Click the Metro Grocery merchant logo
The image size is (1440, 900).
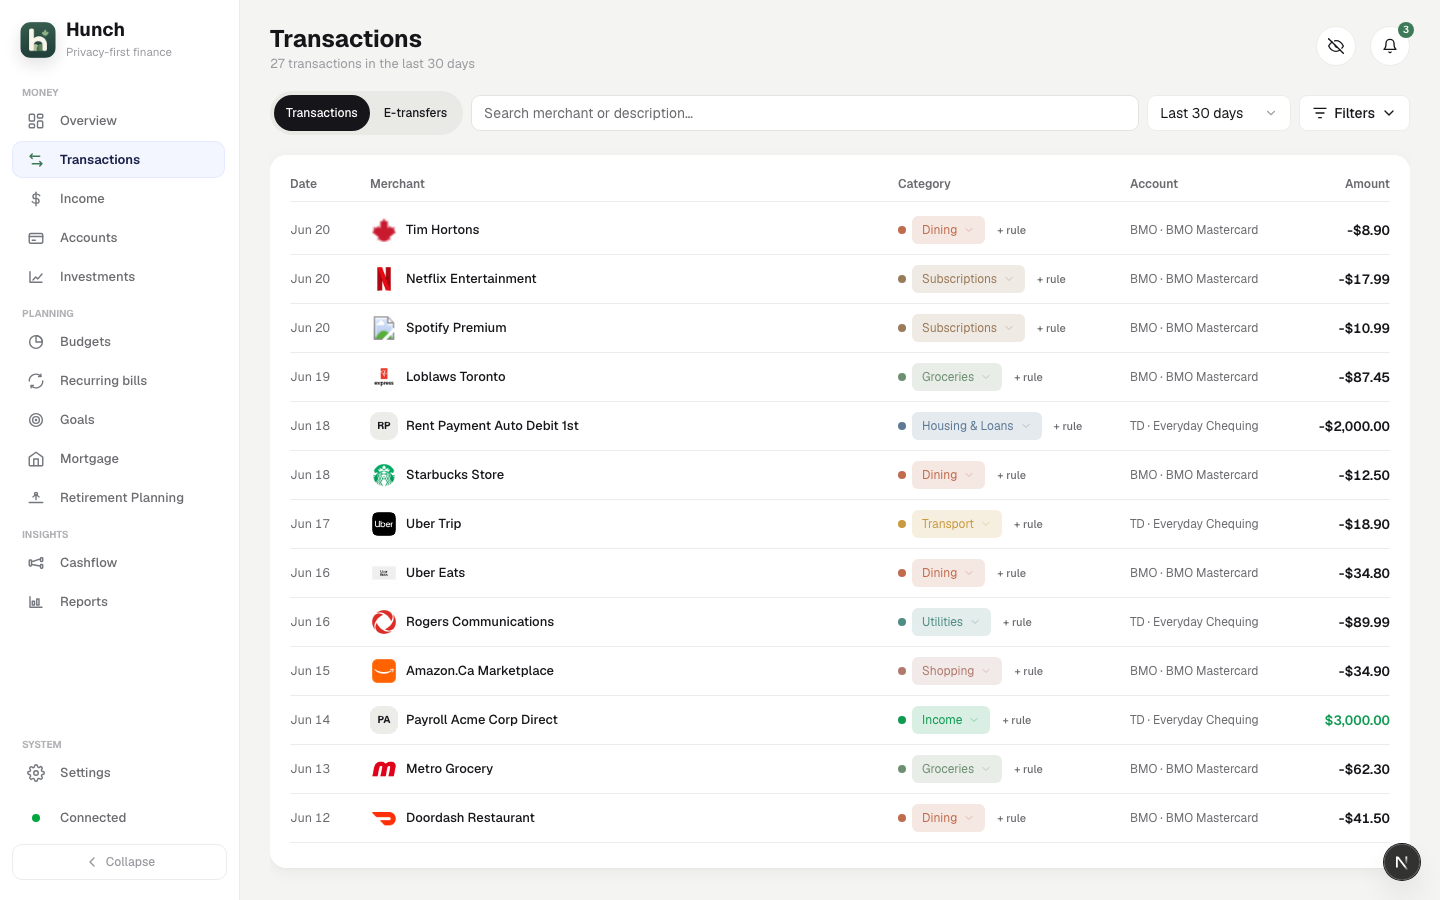(384, 769)
